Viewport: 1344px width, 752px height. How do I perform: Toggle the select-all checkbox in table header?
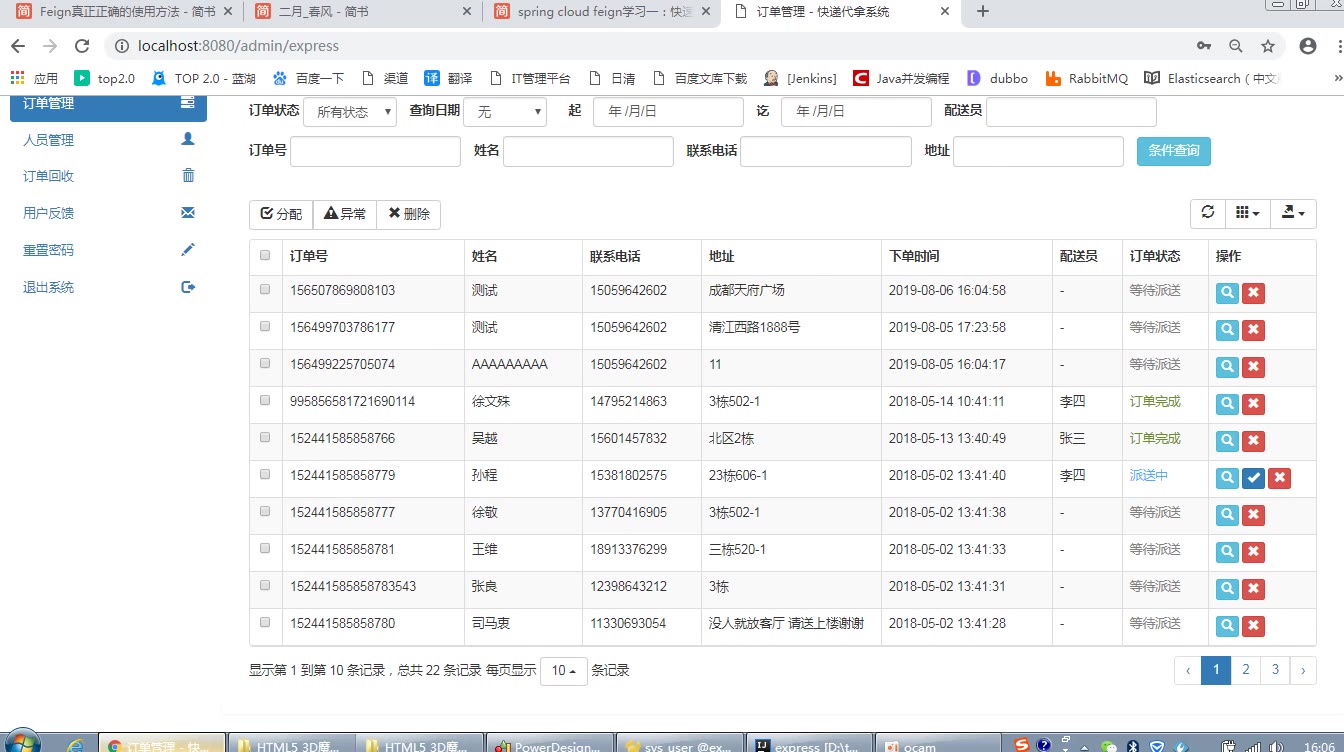pyautogui.click(x=265, y=256)
